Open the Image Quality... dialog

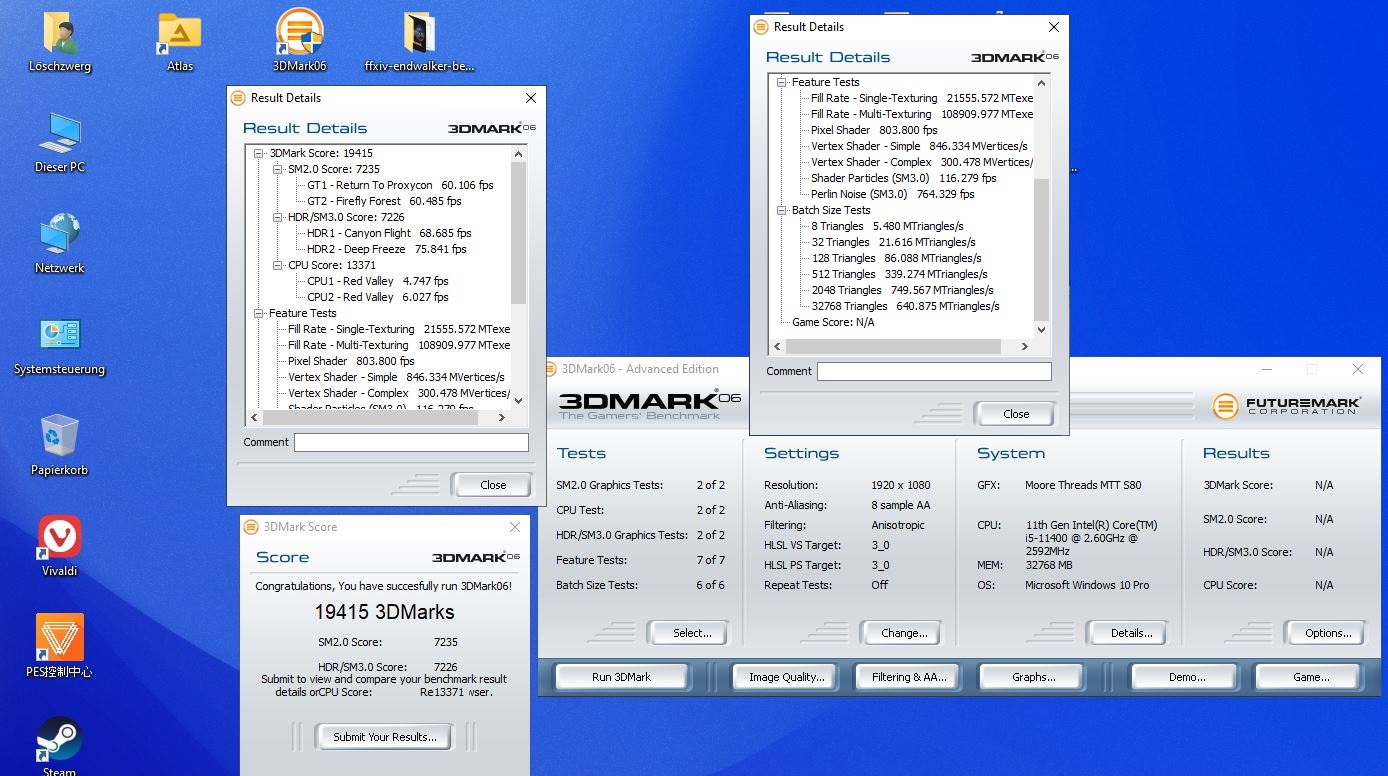point(786,677)
